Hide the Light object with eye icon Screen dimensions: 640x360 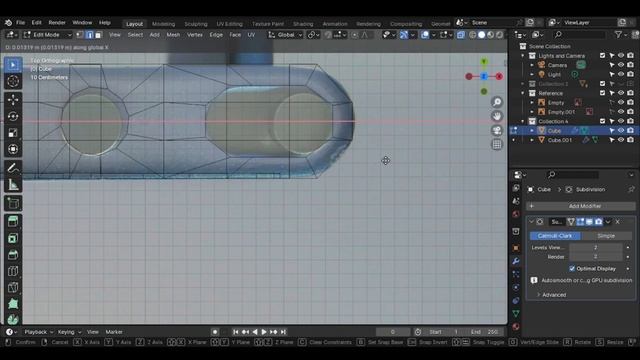621,74
